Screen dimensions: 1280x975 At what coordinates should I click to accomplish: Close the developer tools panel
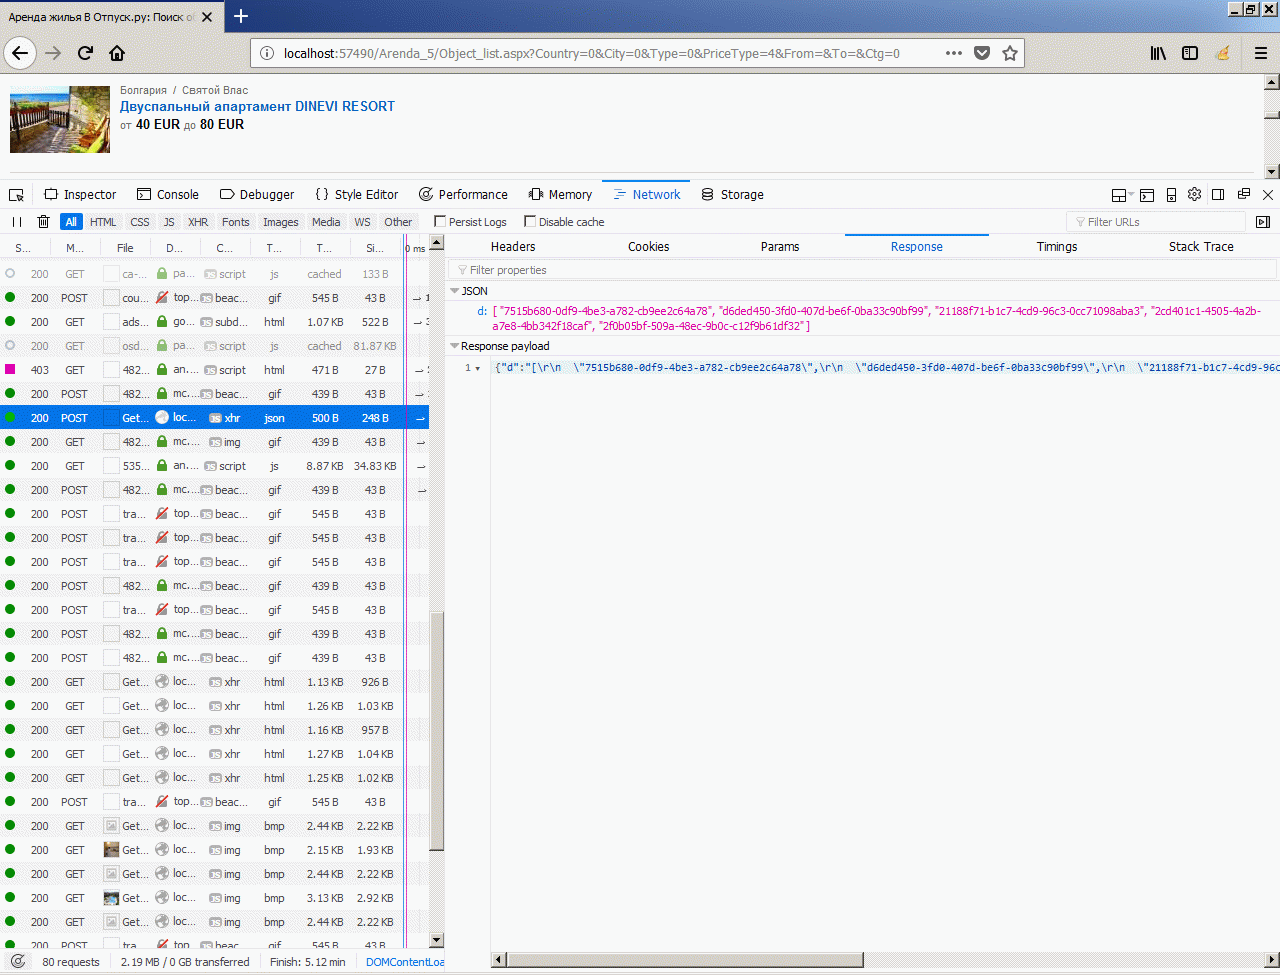1268,195
